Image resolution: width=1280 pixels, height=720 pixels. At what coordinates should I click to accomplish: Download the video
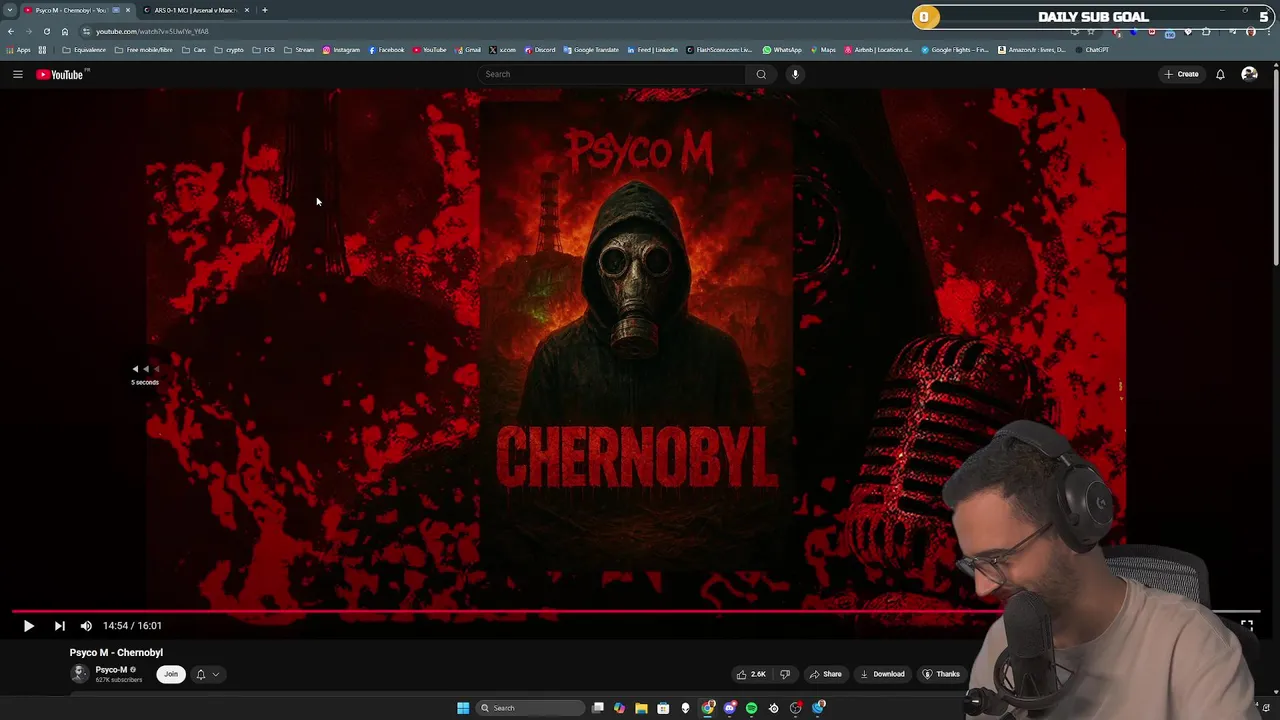(x=882, y=674)
